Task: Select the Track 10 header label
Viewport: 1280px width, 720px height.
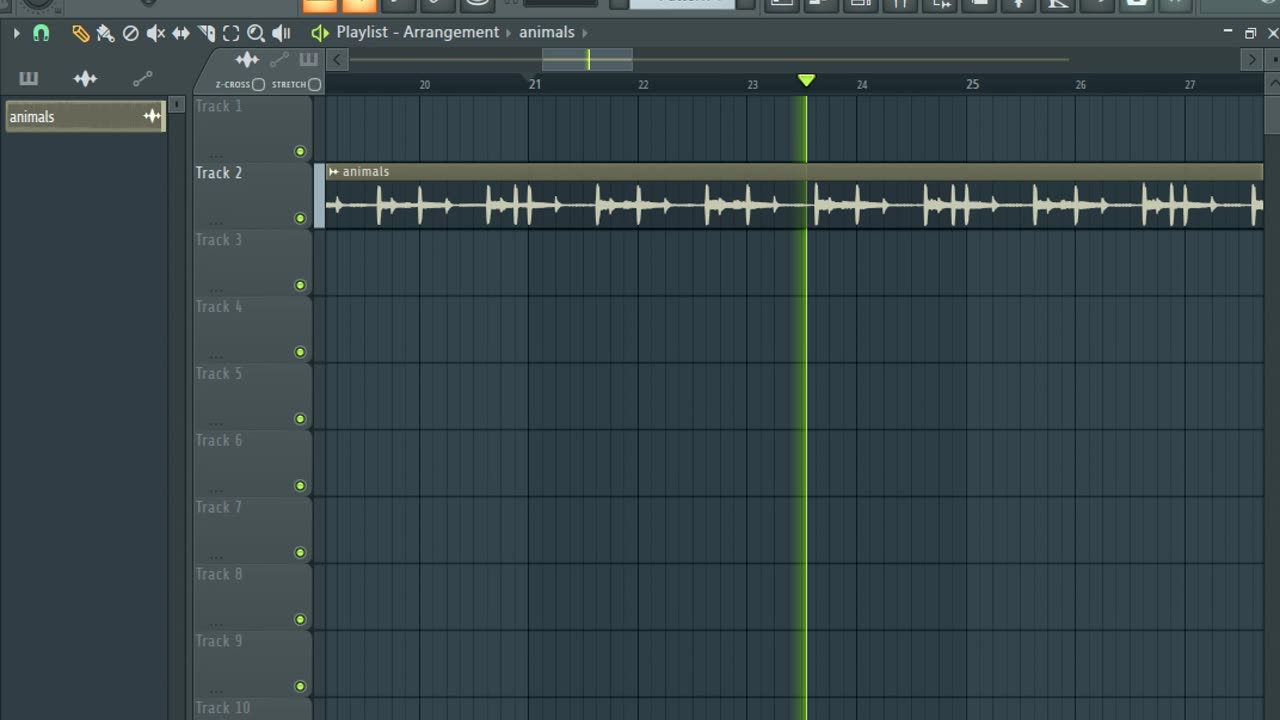Action: 223,708
